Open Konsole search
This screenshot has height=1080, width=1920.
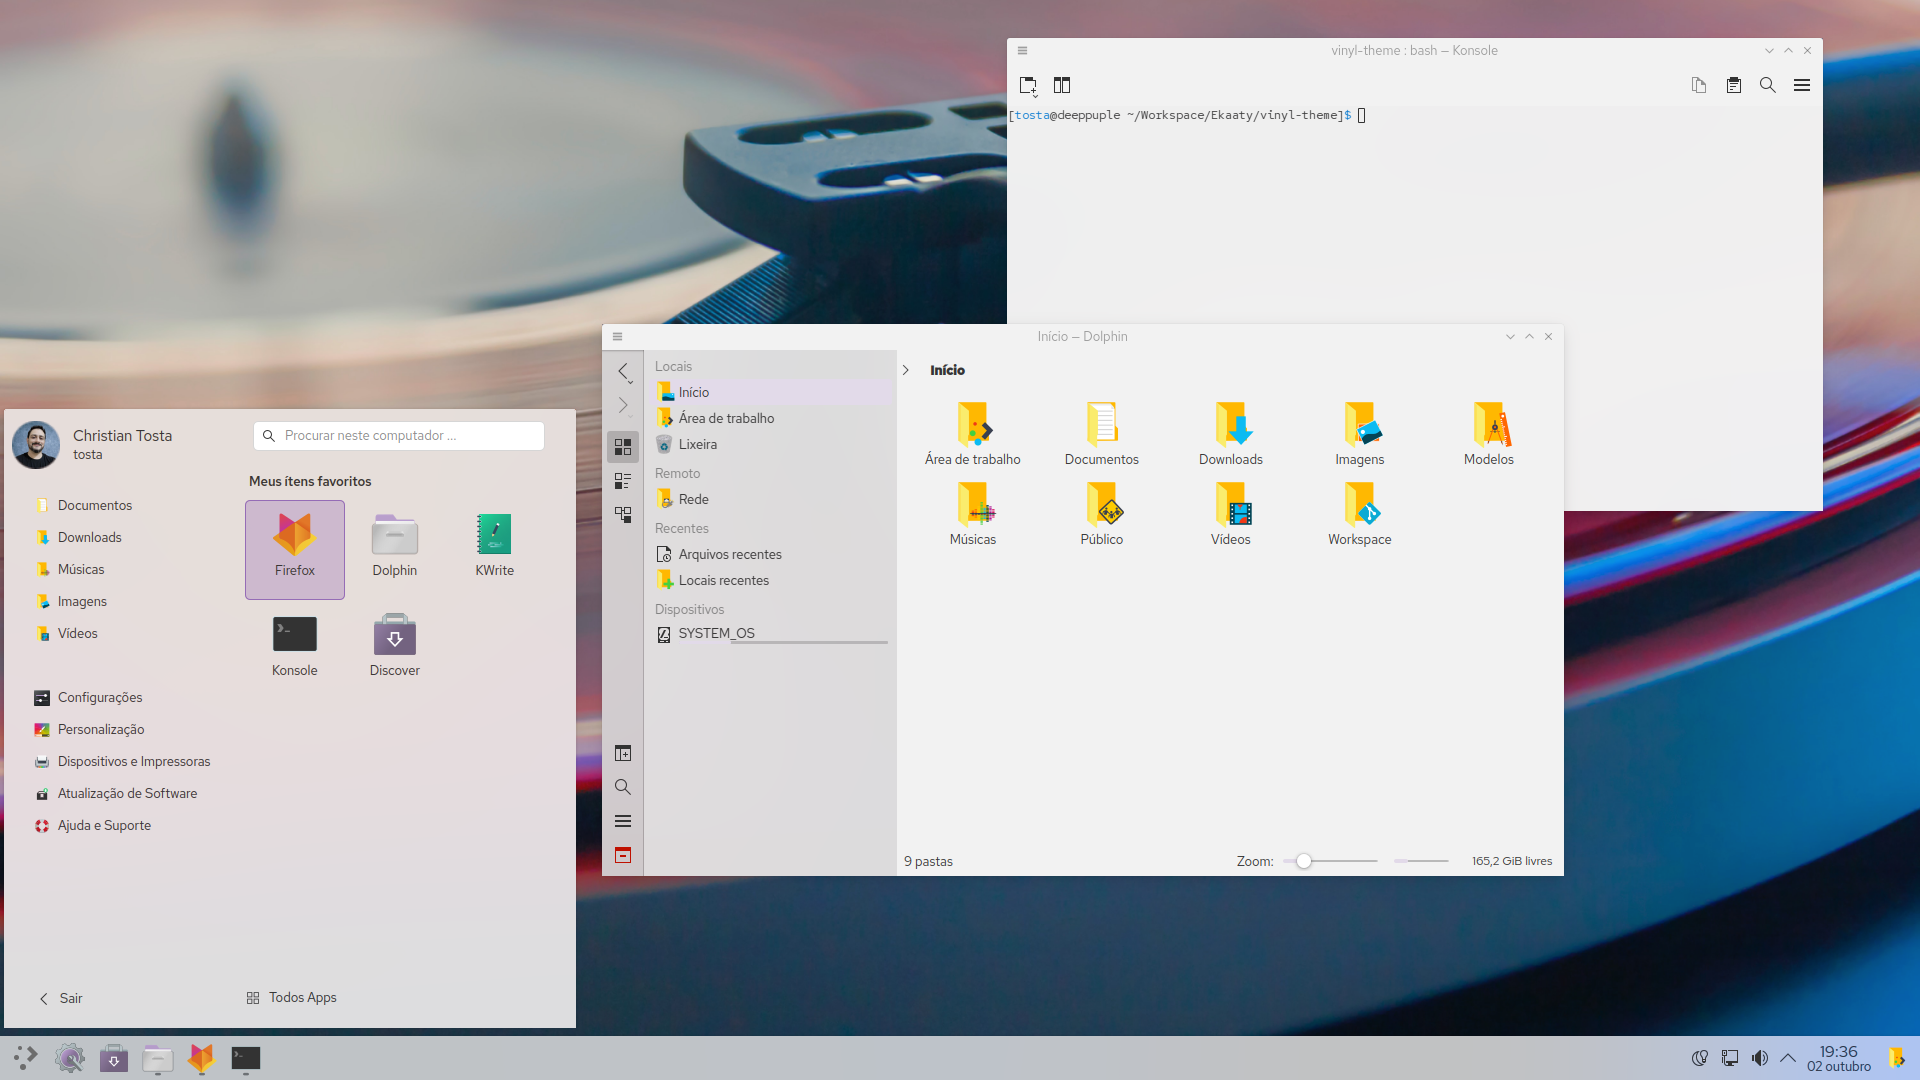[1768, 86]
